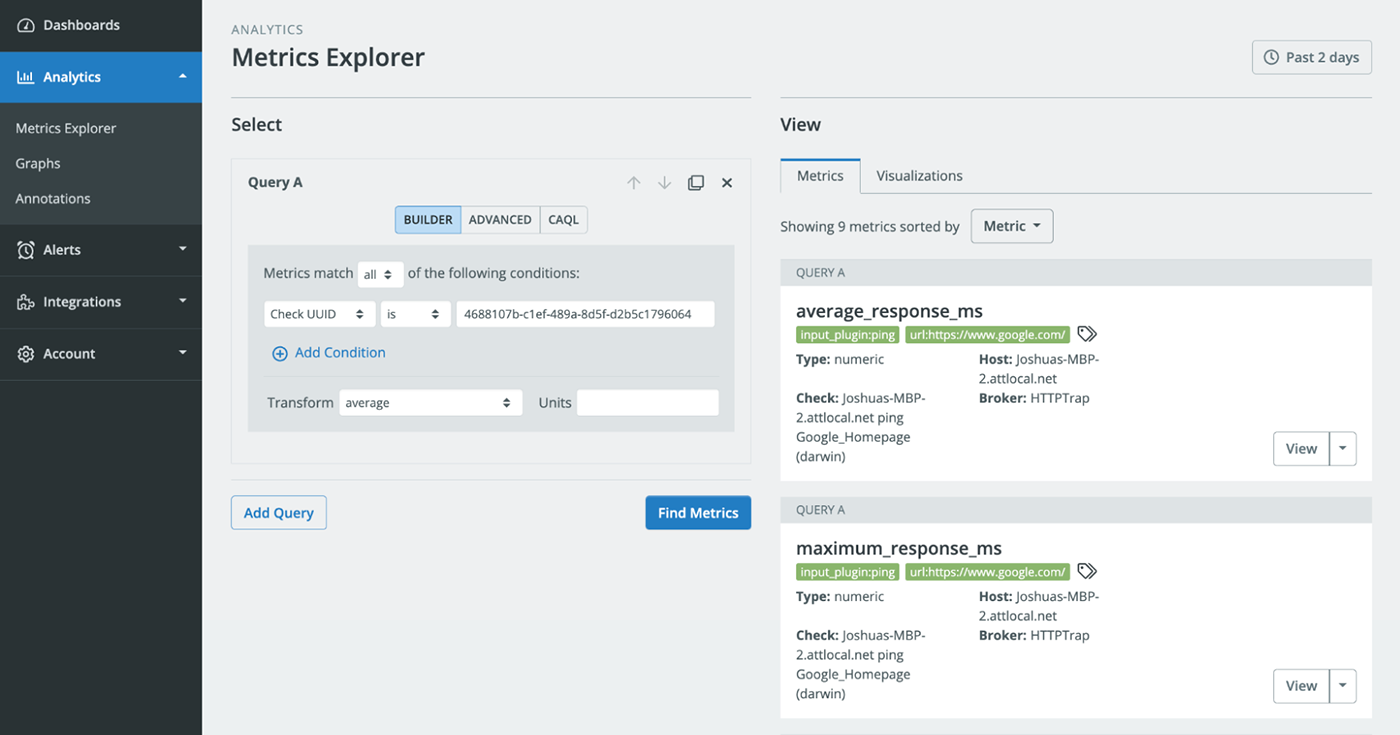Image resolution: width=1400 pixels, height=735 pixels.
Task: Duplicate Query A using the copy icon
Action: (x=696, y=183)
